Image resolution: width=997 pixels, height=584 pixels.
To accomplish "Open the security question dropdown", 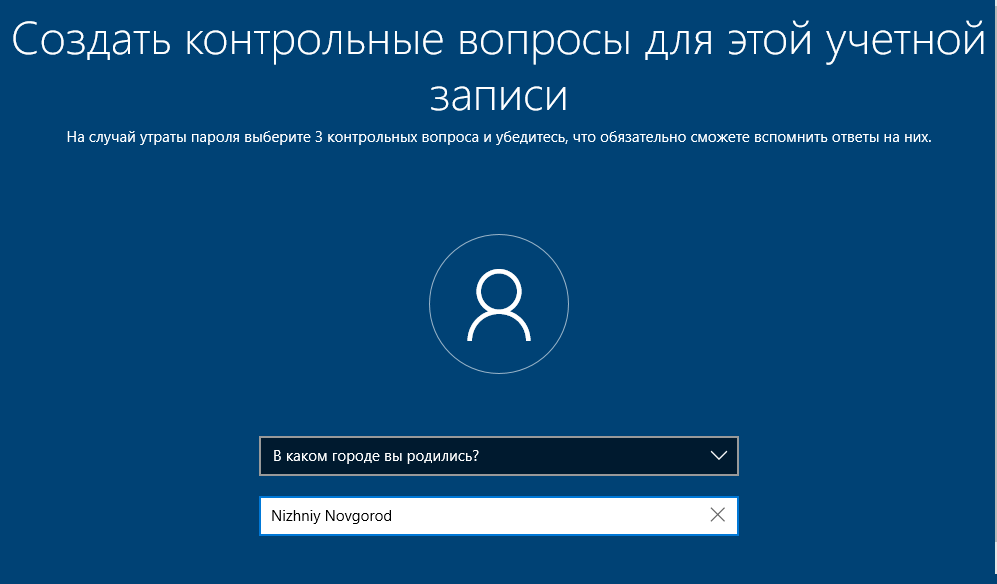I will pyautogui.click(x=498, y=455).
